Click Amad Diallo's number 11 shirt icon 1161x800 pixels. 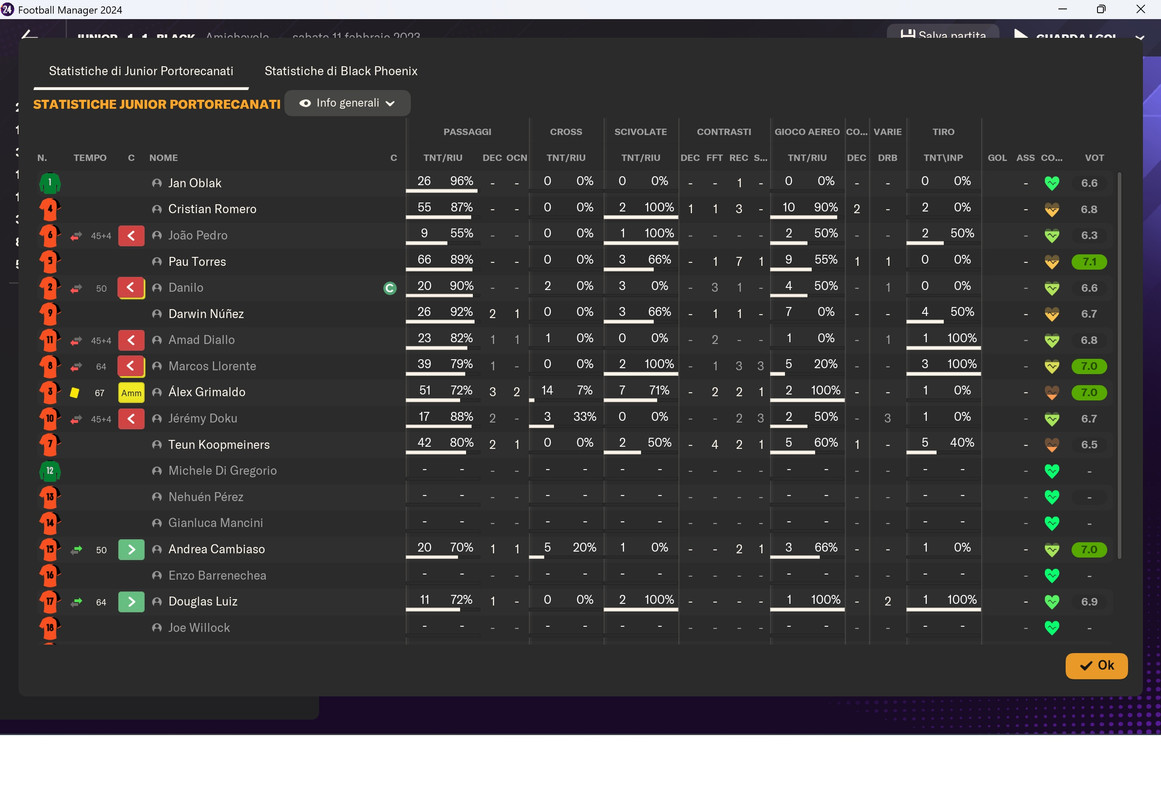50,340
